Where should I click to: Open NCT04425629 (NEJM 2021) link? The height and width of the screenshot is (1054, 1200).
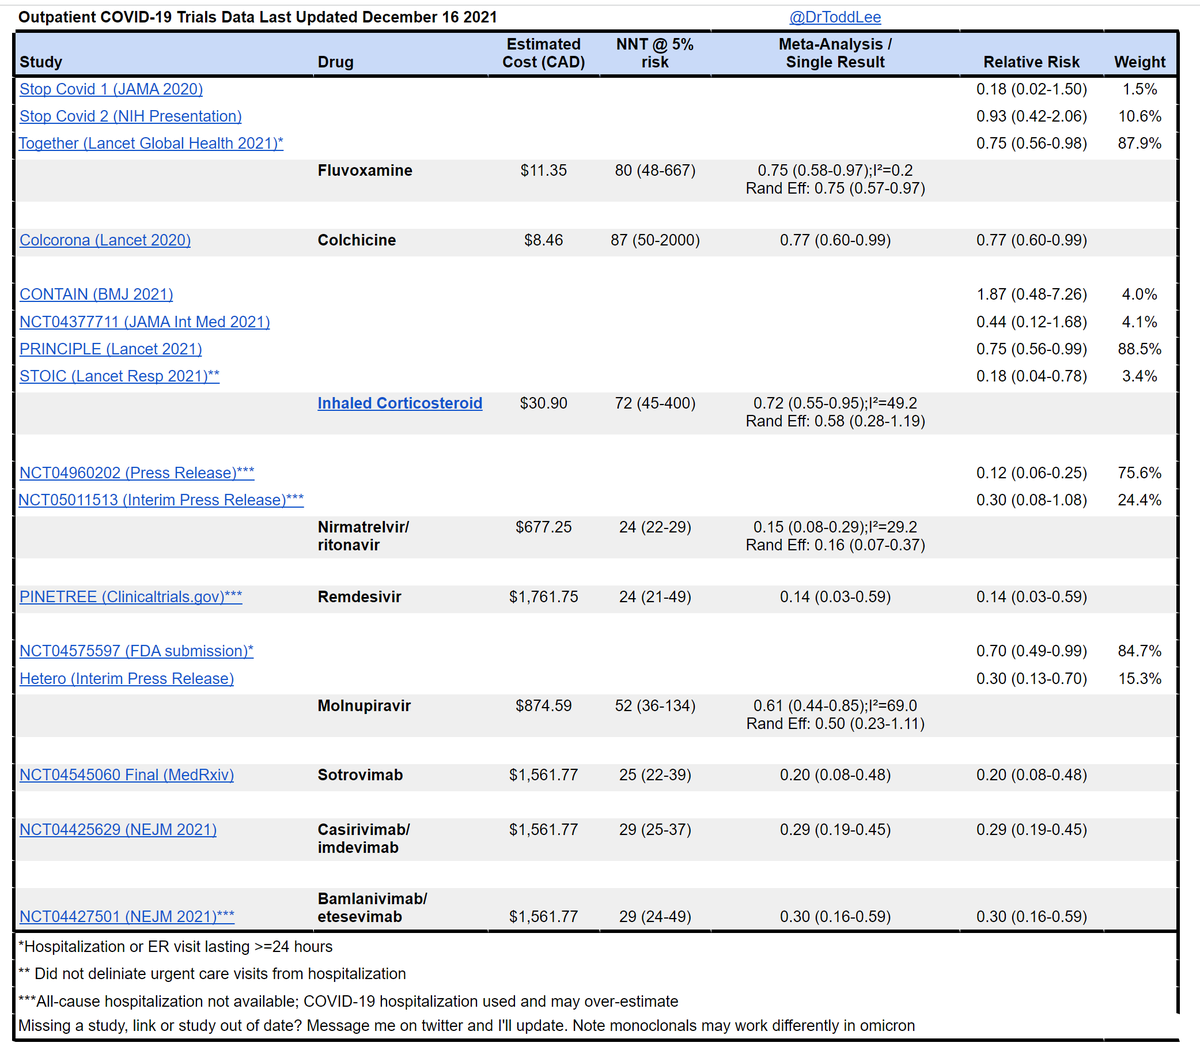click(x=118, y=830)
